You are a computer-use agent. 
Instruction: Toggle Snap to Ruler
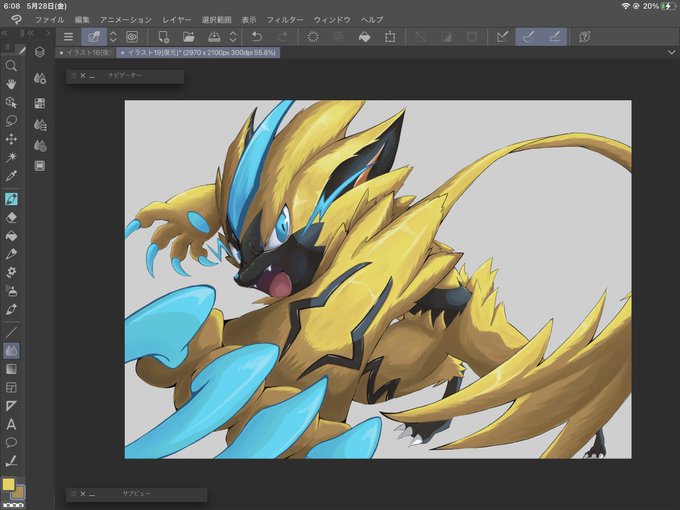tap(503, 37)
